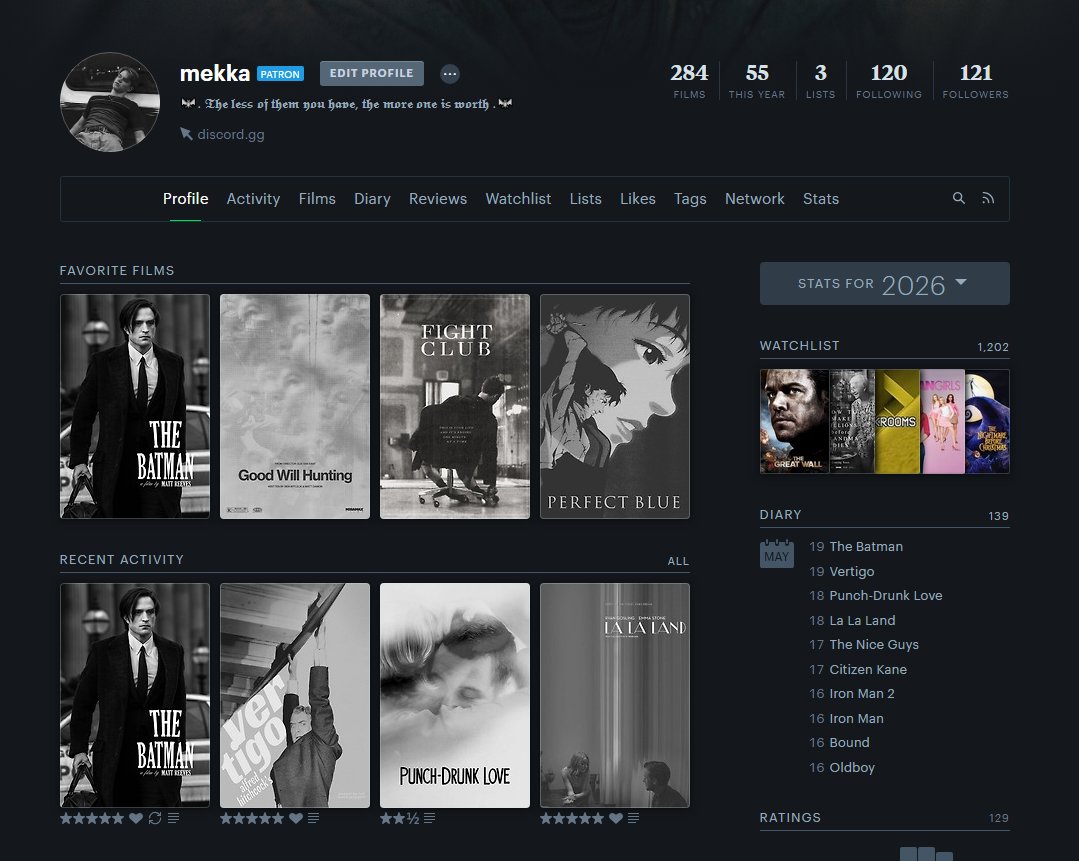Open the Punch-Drunk Love recent poster
The height and width of the screenshot is (861, 1079).
pos(455,695)
